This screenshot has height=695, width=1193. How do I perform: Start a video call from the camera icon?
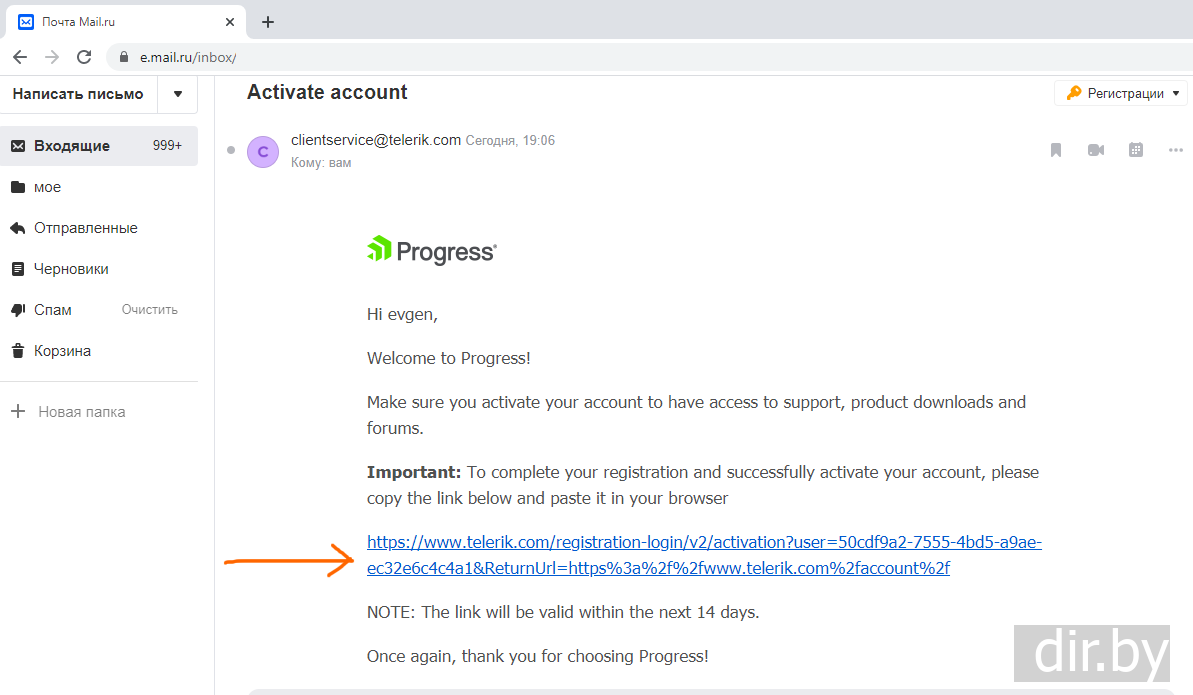click(1096, 150)
